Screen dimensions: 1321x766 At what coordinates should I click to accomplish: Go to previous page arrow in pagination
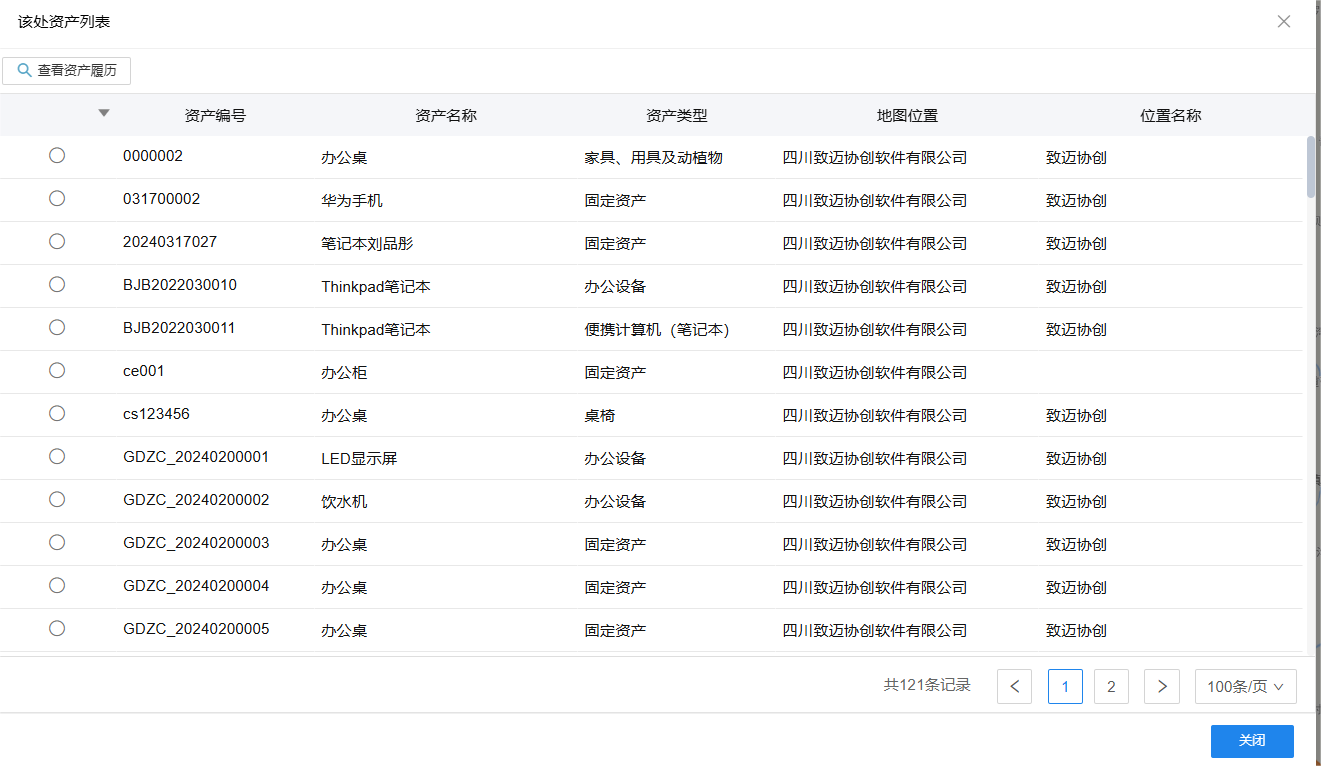click(x=1014, y=686)
